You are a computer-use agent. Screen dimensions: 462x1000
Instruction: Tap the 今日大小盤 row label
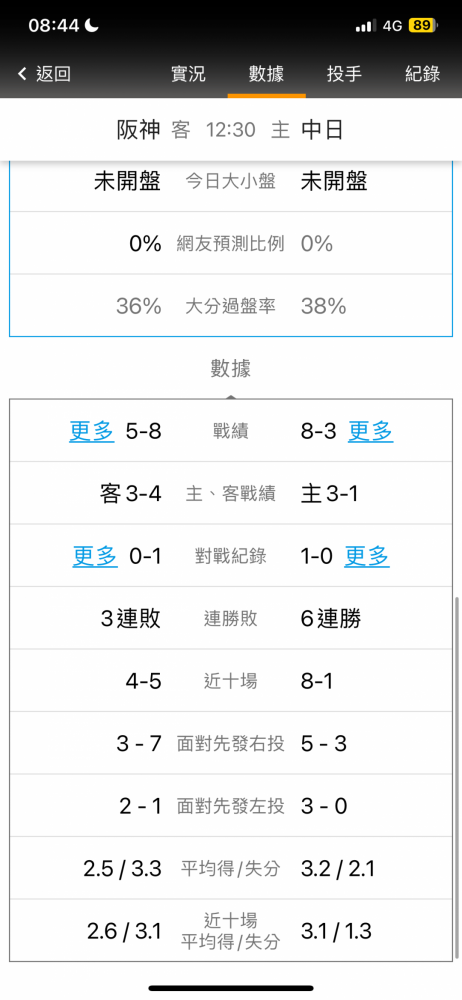(230, 182)
